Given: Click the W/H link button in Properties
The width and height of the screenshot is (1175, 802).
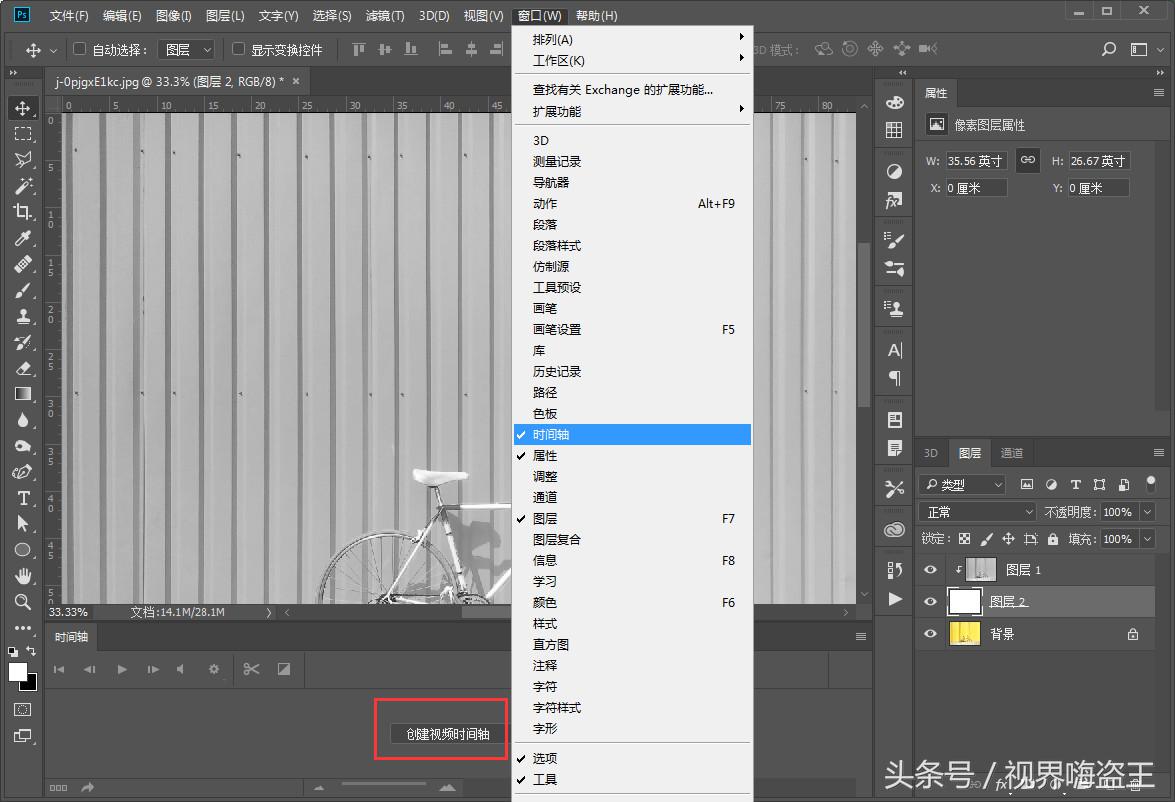Looking at the screenshot, I should point(1027,159).
